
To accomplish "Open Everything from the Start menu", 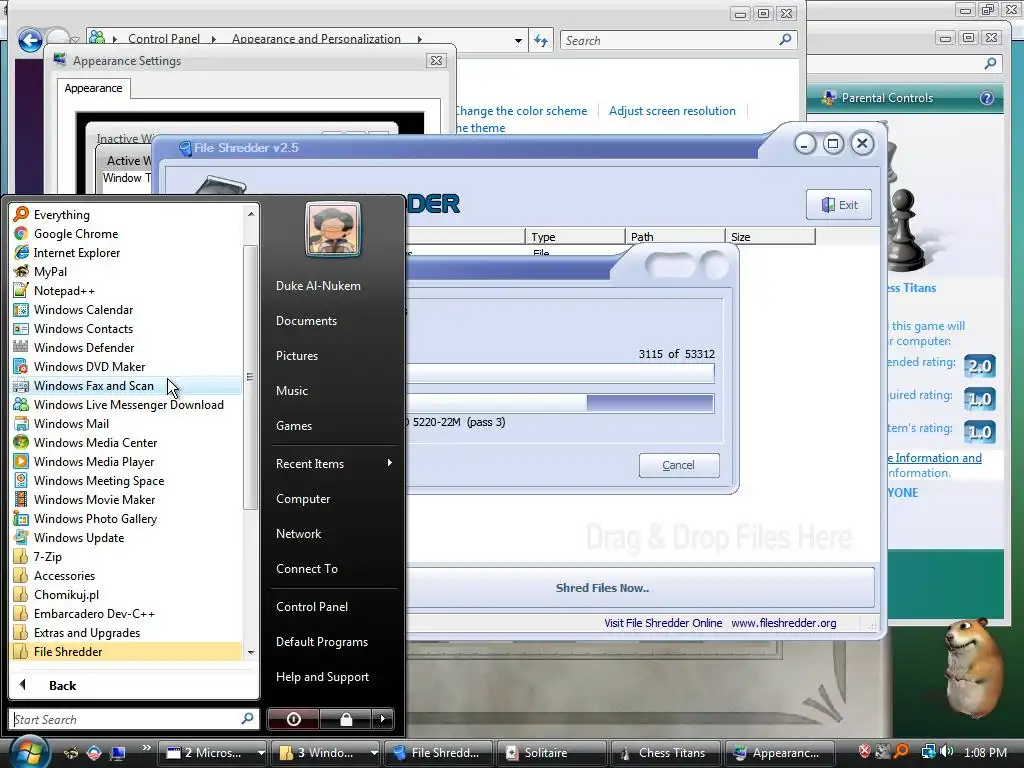I will (127, 214).
